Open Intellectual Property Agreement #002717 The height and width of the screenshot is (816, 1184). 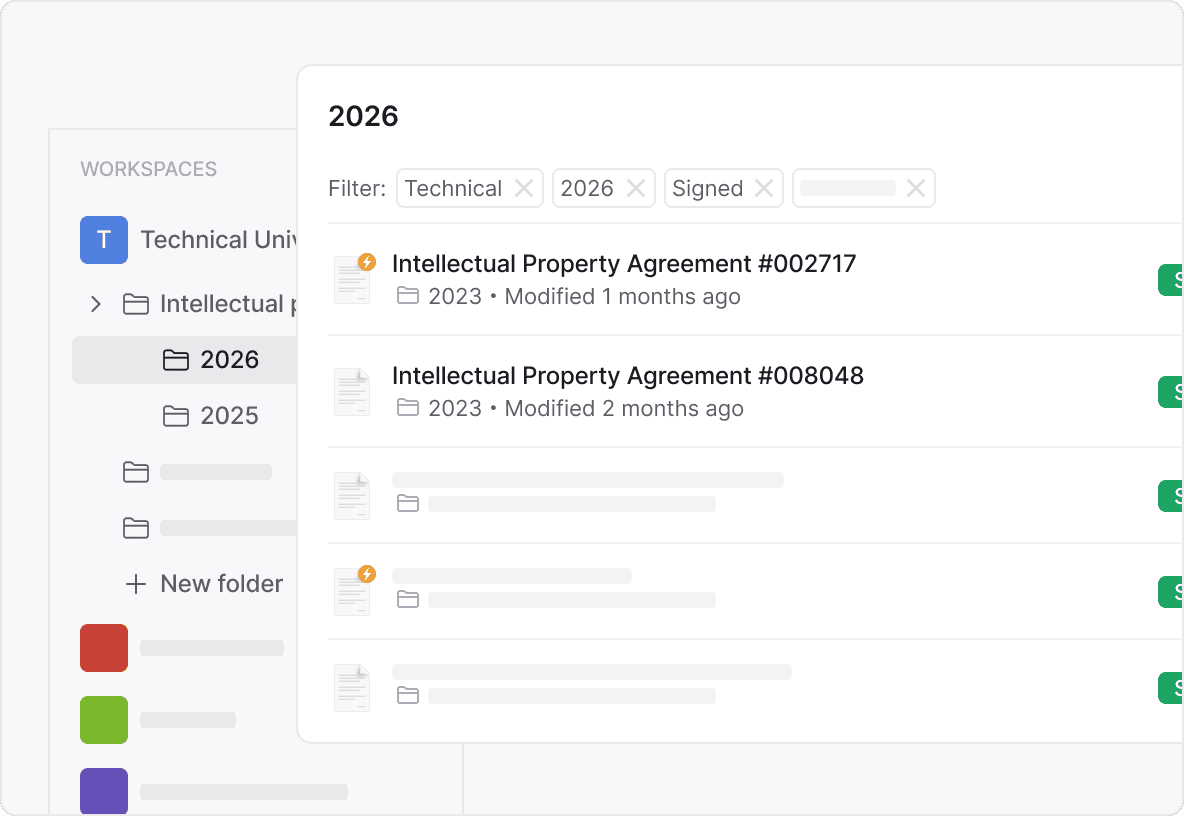[624, 264]
